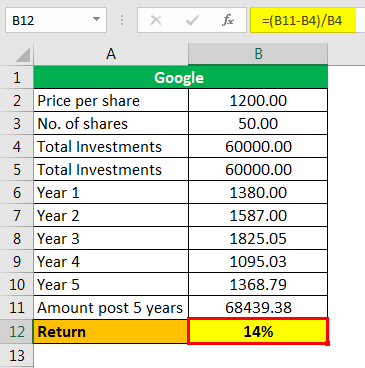Select row 8 header
The width and height of the screenshot is (365, 368).
17,238
